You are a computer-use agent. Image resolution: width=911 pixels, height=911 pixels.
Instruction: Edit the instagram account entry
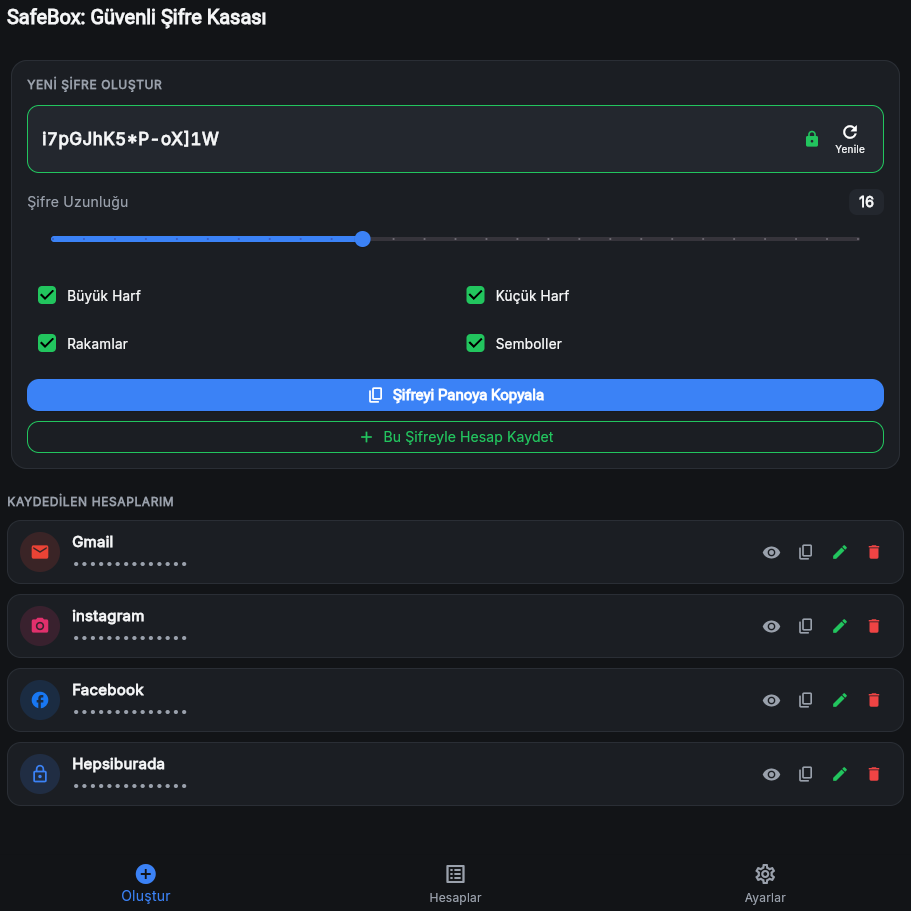click(840, 626)
